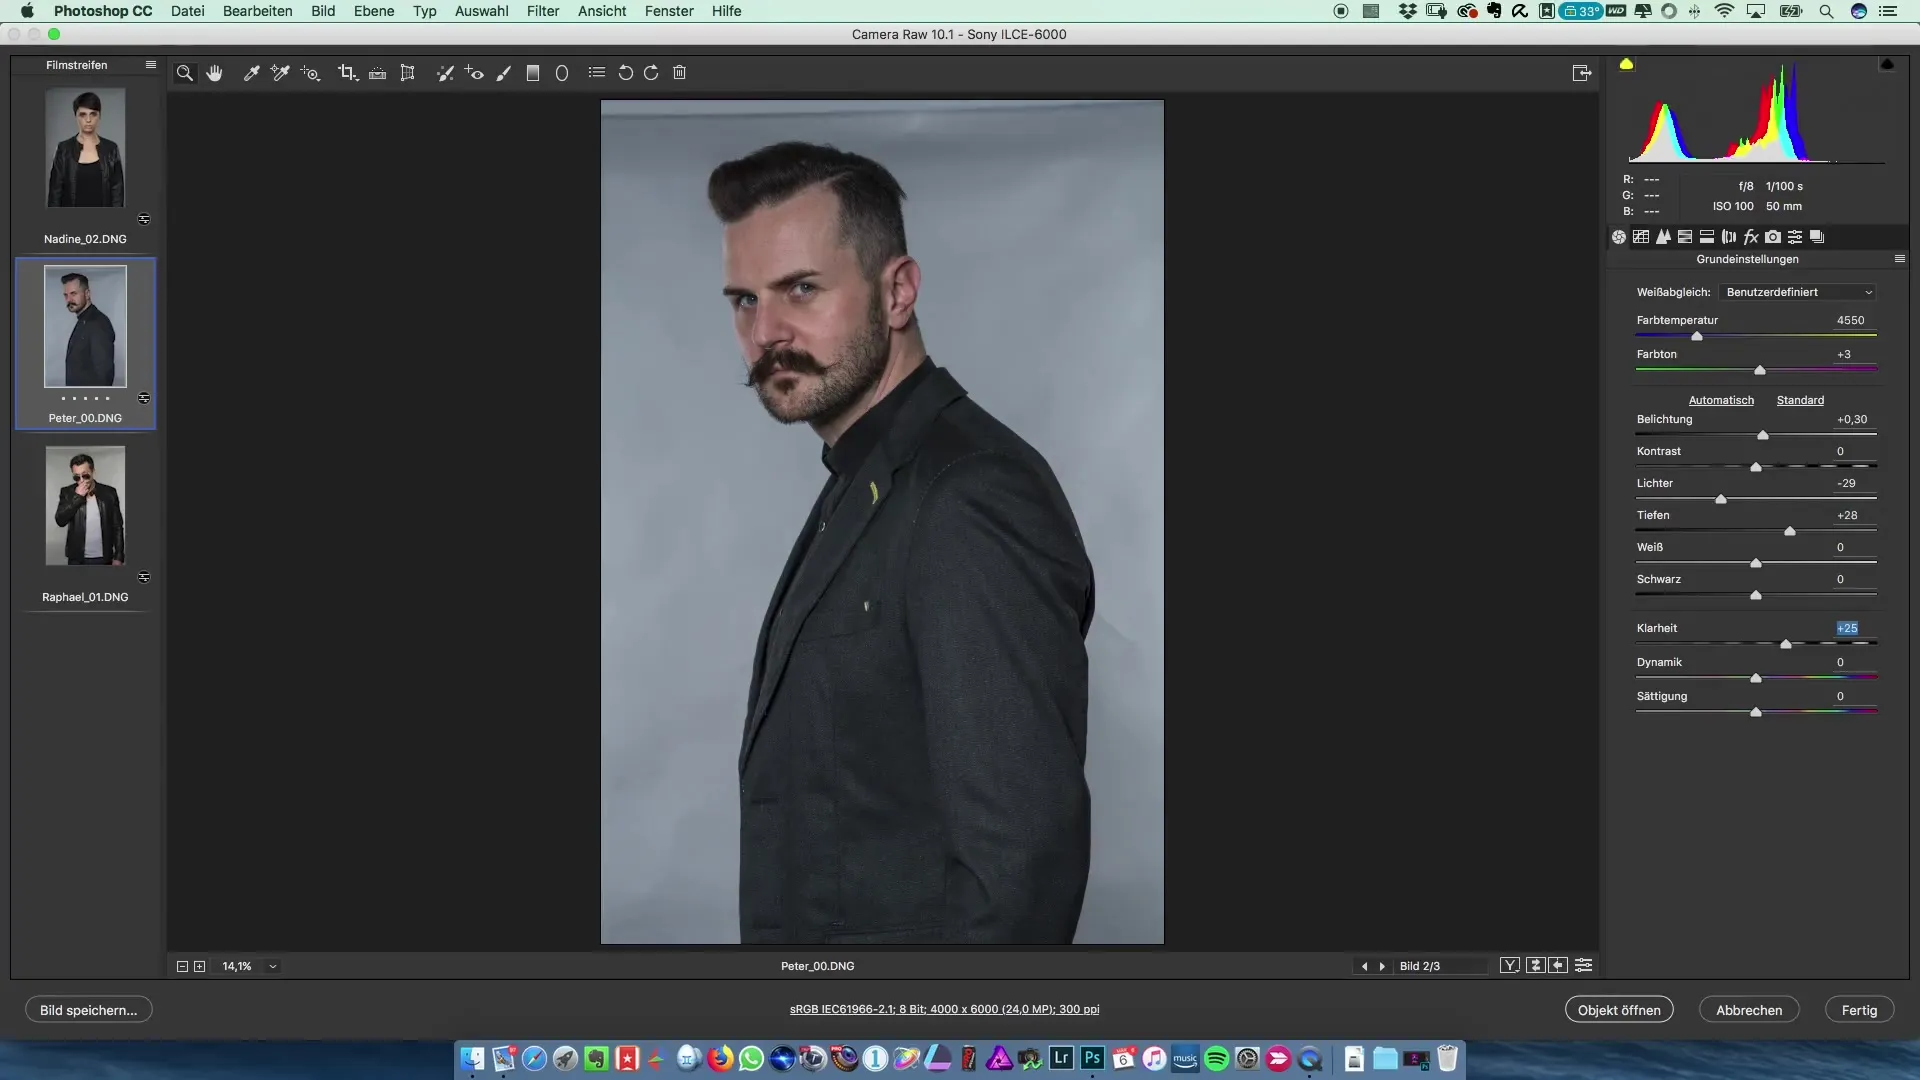Toggle shadow clipping warning in histogram
This screenshot has height=1080, width=1920.
1626,64
